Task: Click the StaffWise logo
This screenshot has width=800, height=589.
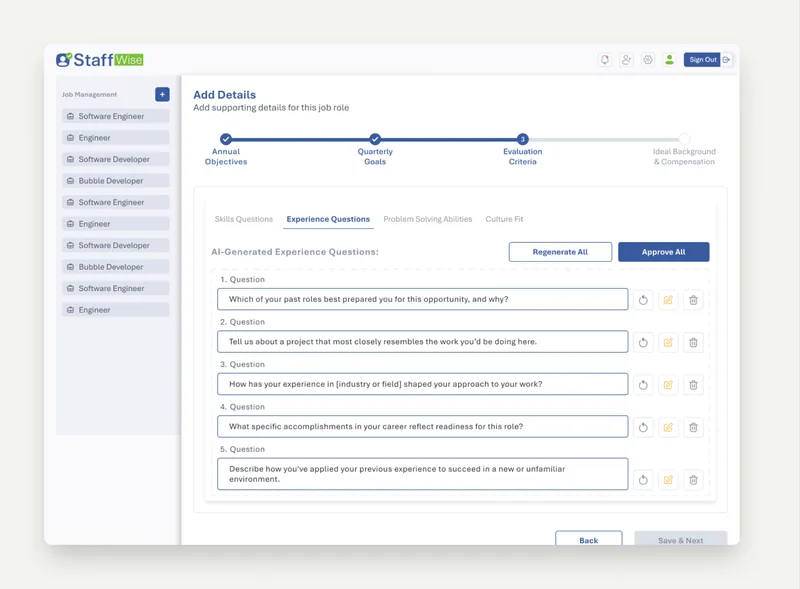Action: [x=100, y=60]
